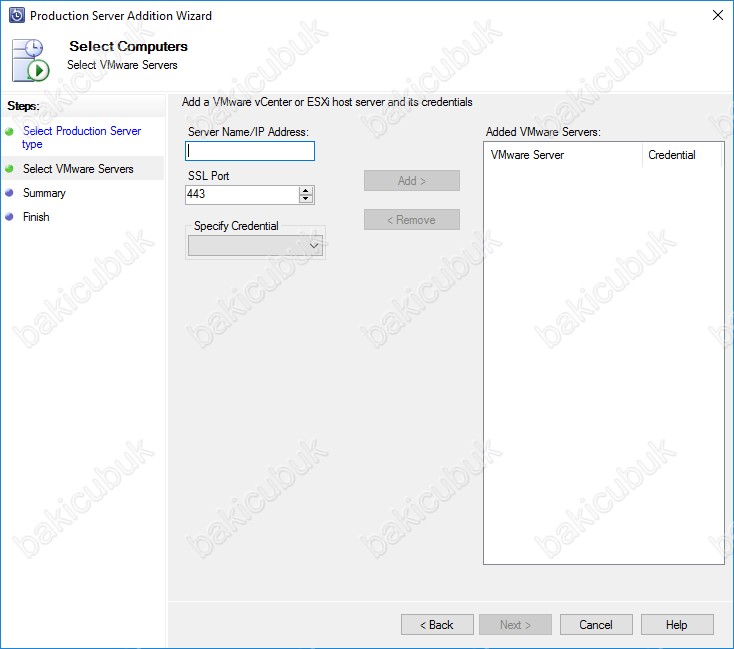Click green bullet beside Select VMware Servers
The width and height of the screenshot is (734, 649).
point(9,169)
